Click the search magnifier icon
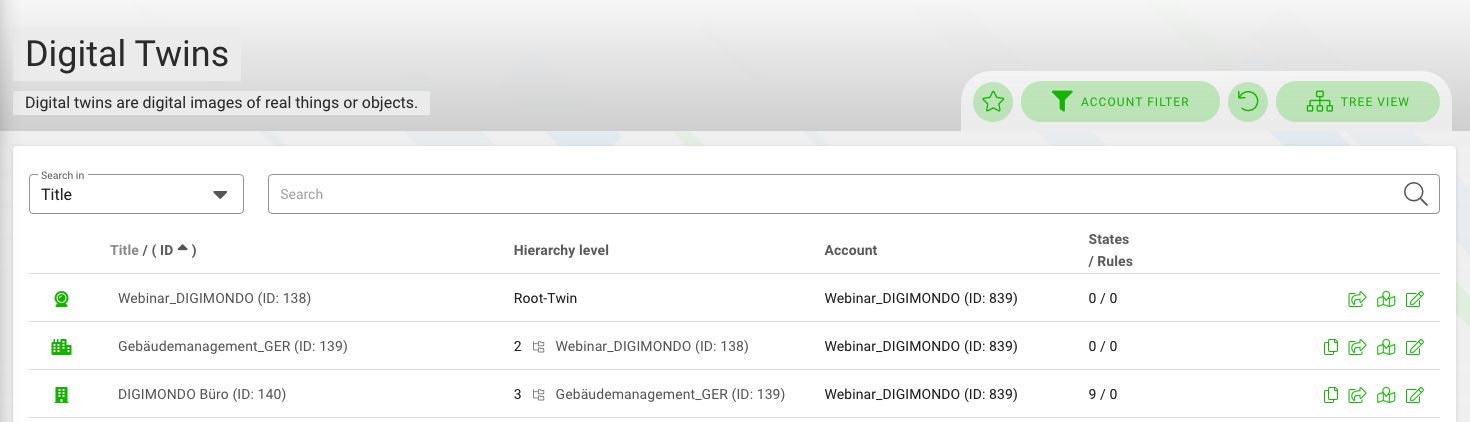Screen dimensions: 1470x422 point(1415,194)
